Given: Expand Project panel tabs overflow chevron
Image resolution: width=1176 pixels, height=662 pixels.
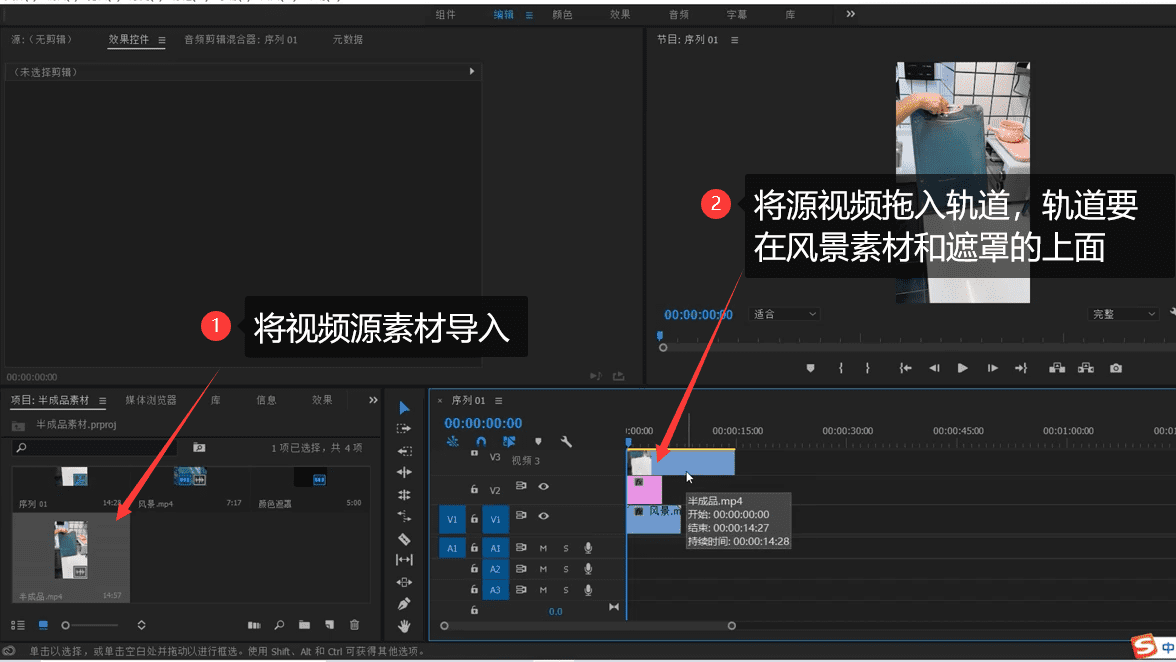Looking at the screenshot, I should tap(373, 400).
